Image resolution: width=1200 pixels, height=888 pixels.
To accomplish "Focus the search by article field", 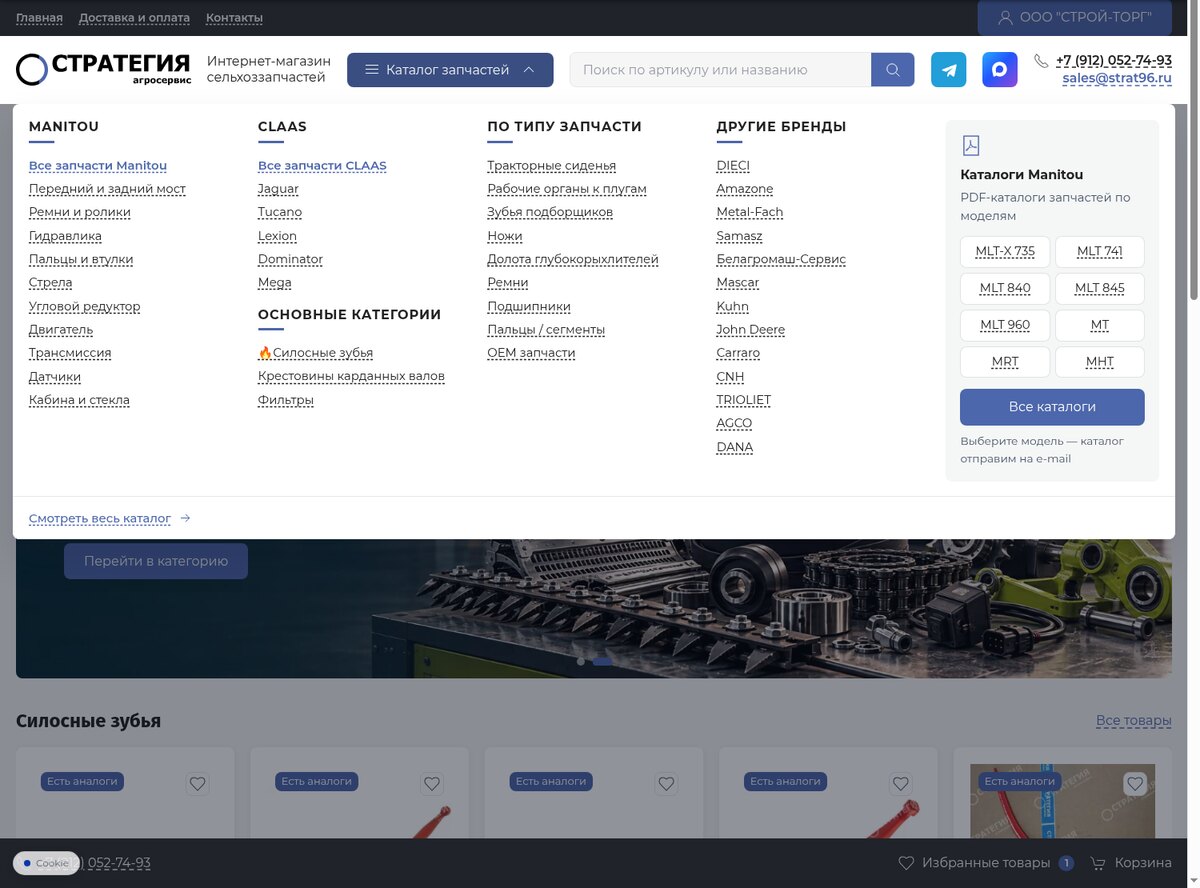I will pyautogui.click(x=721, y=70).
